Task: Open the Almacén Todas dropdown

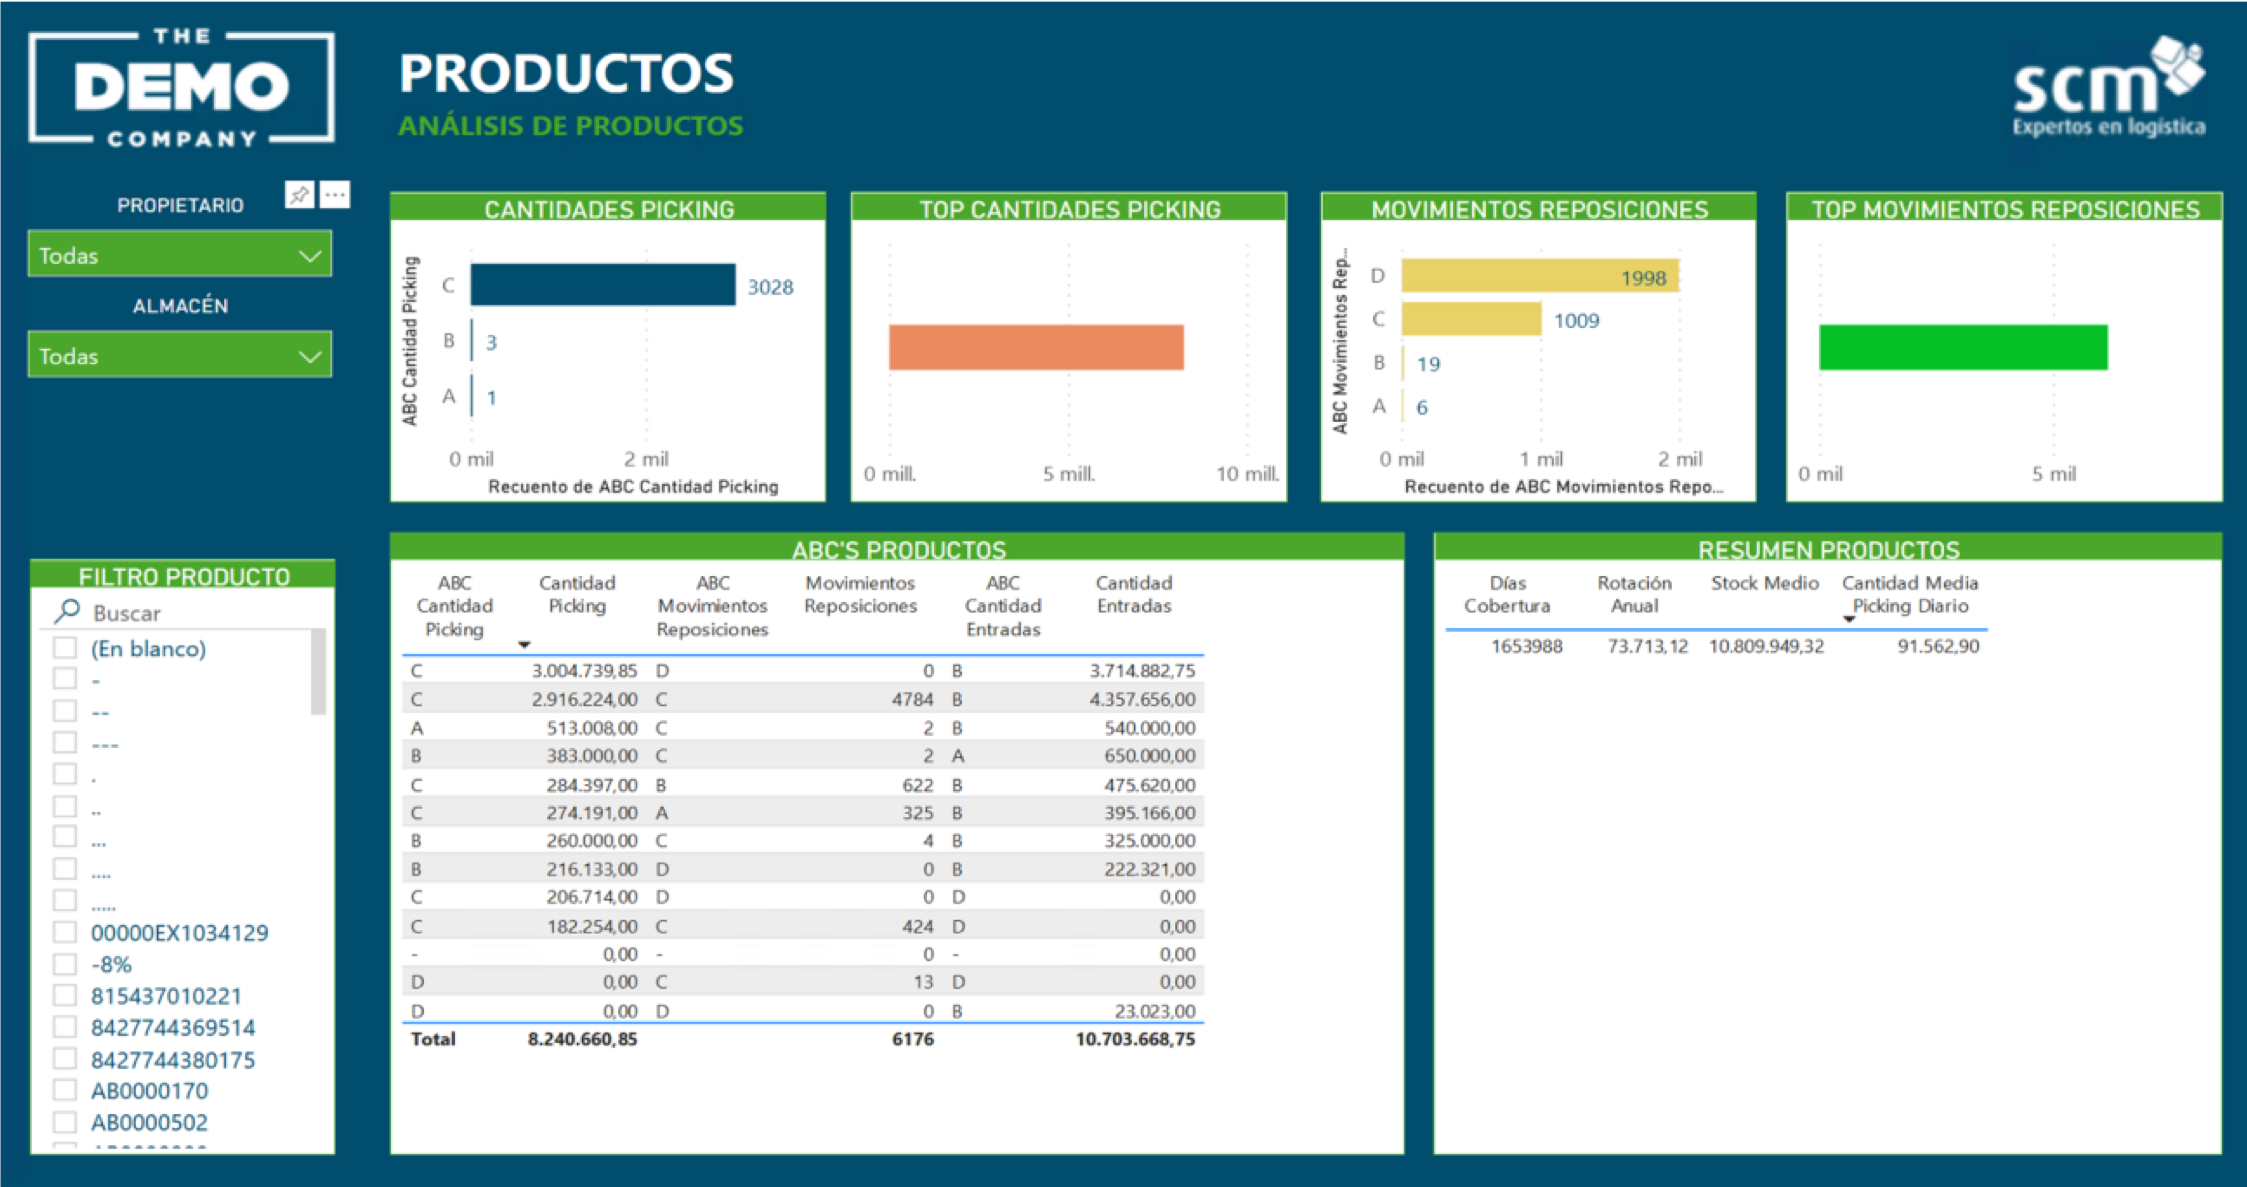Action: point(180,355)
